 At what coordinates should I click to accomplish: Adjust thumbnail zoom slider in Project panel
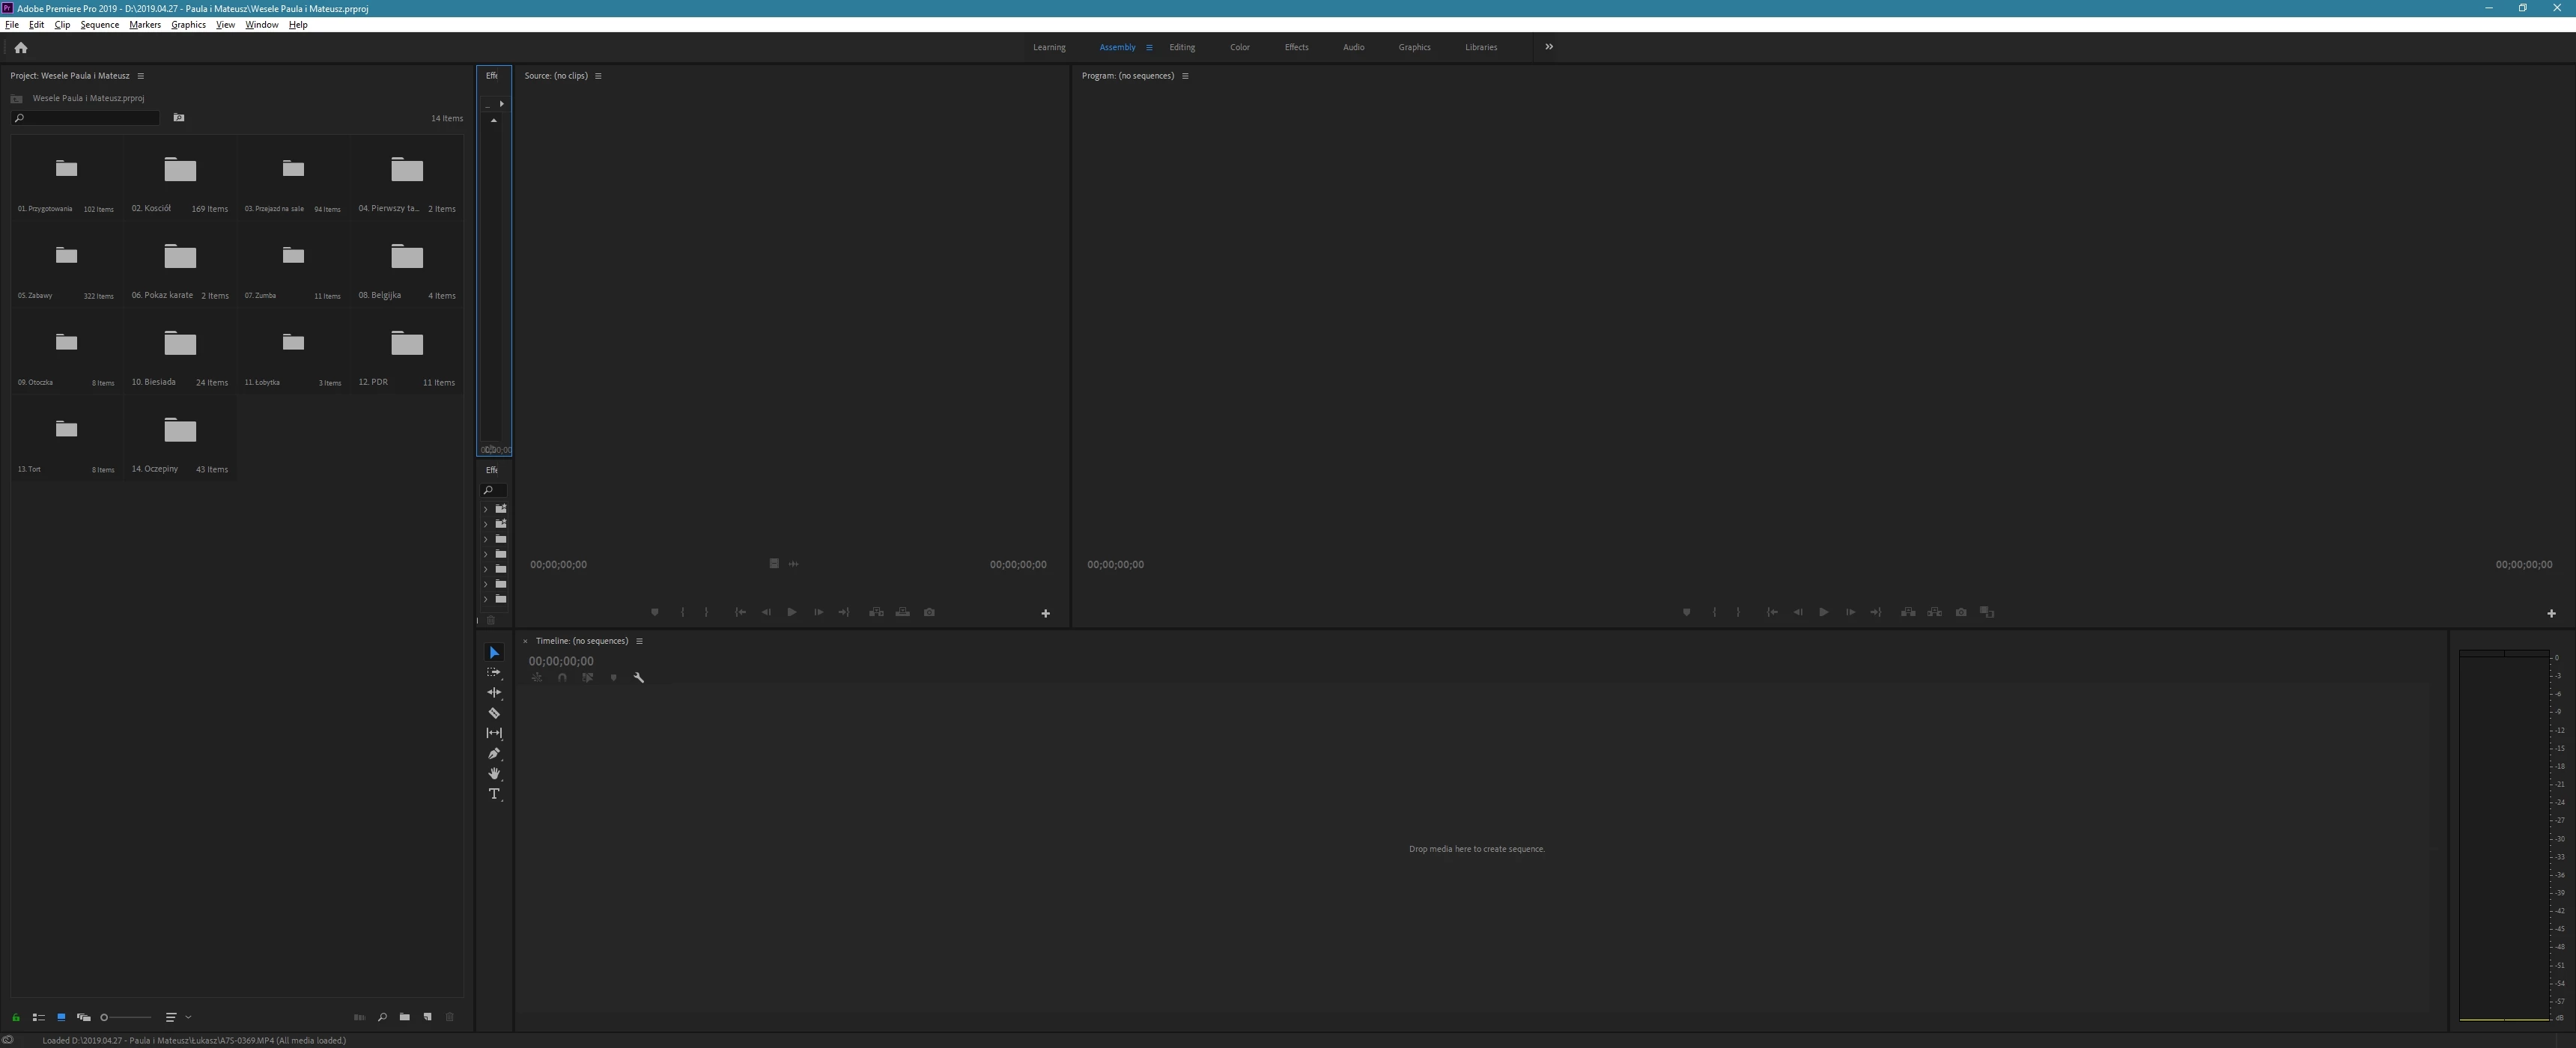point(126,1017)
